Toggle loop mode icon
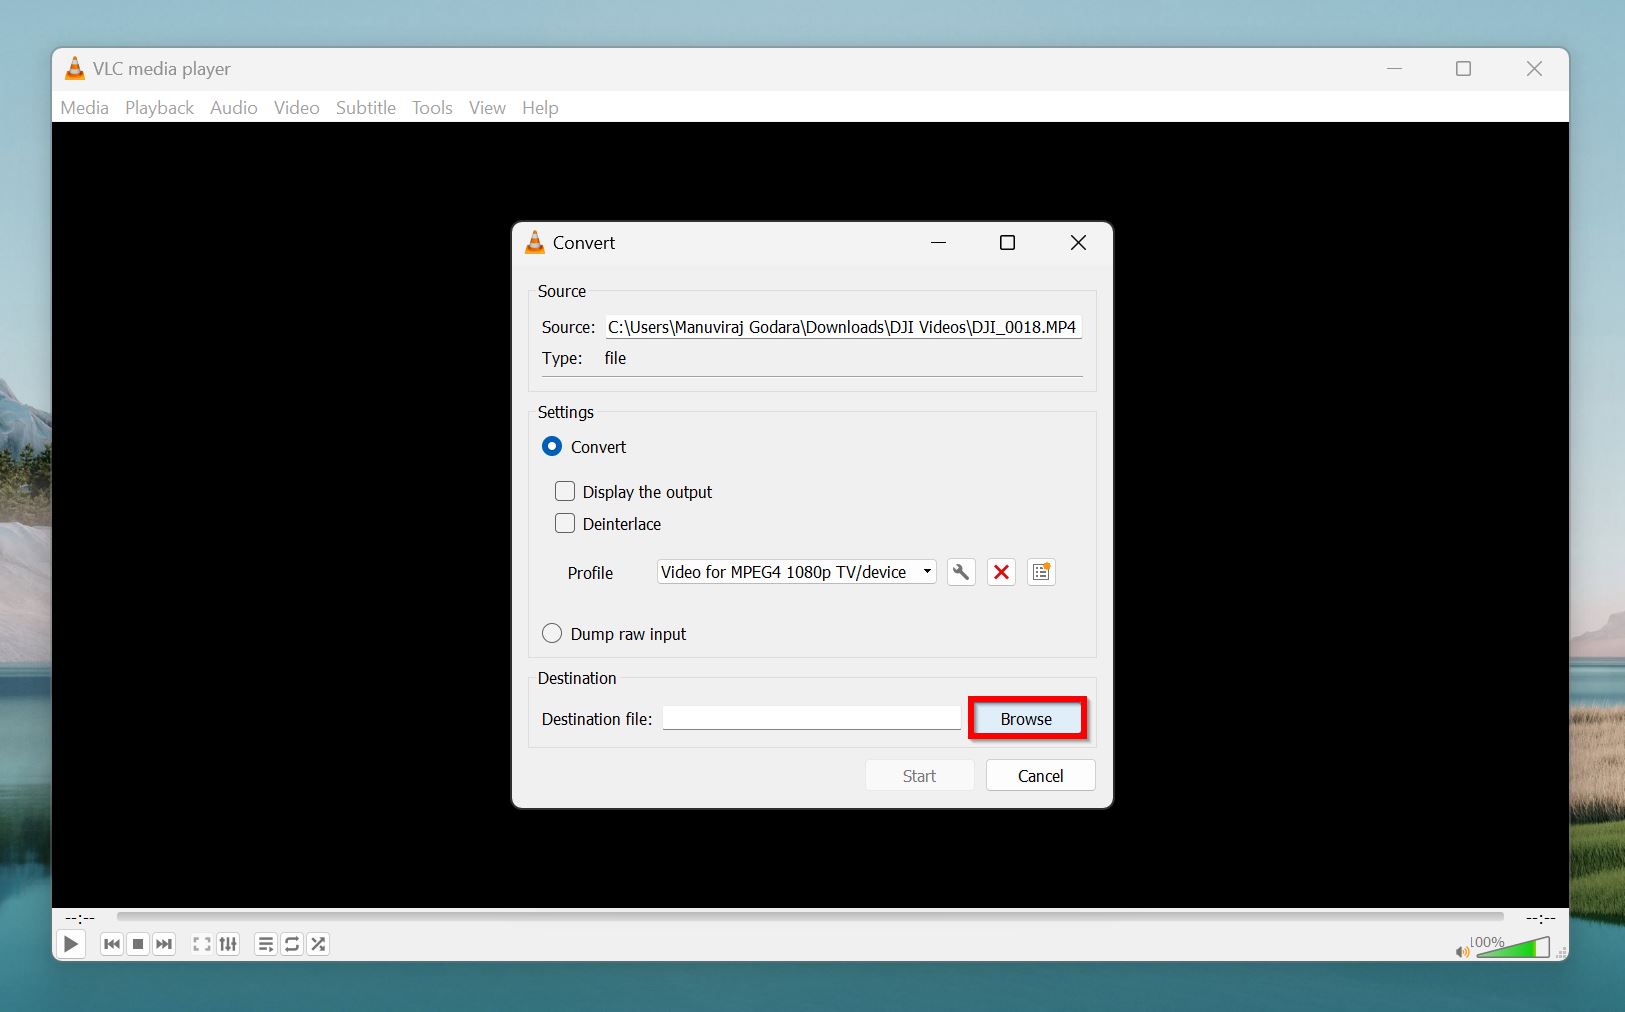The image size is (1625, 1012). [292, 944]
